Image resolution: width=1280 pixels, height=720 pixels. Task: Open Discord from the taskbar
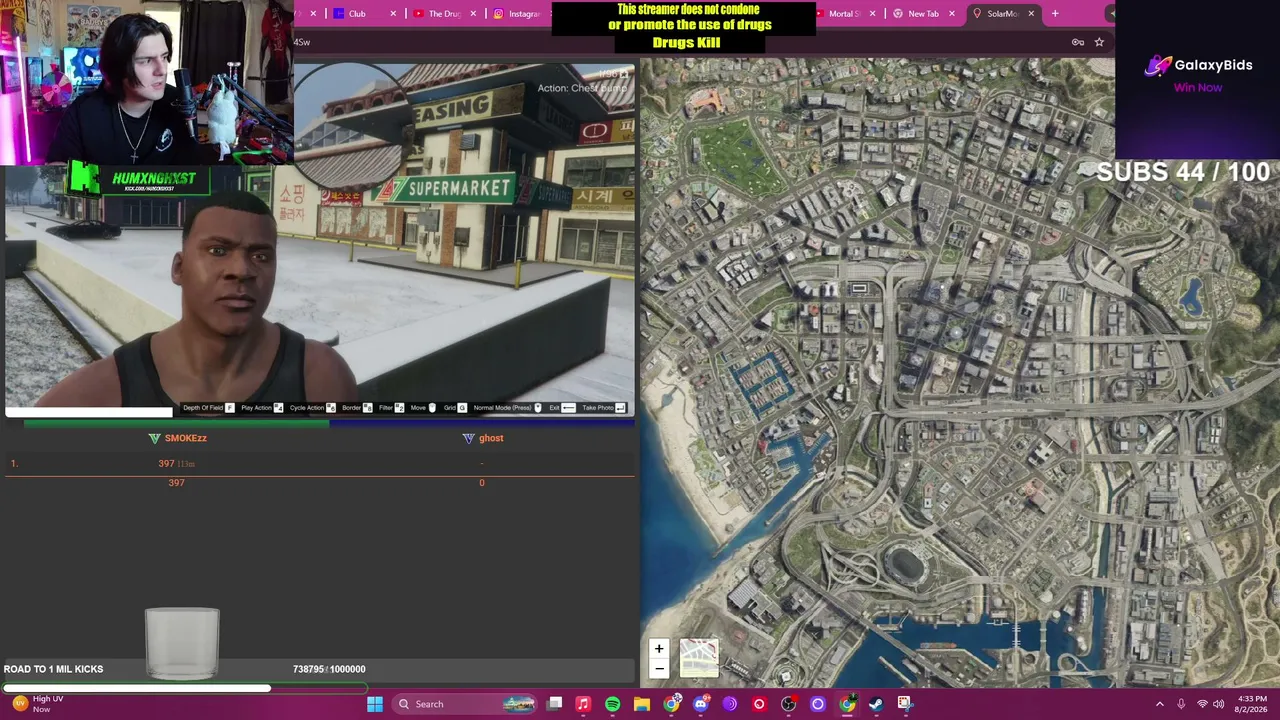tap(701, 704)
